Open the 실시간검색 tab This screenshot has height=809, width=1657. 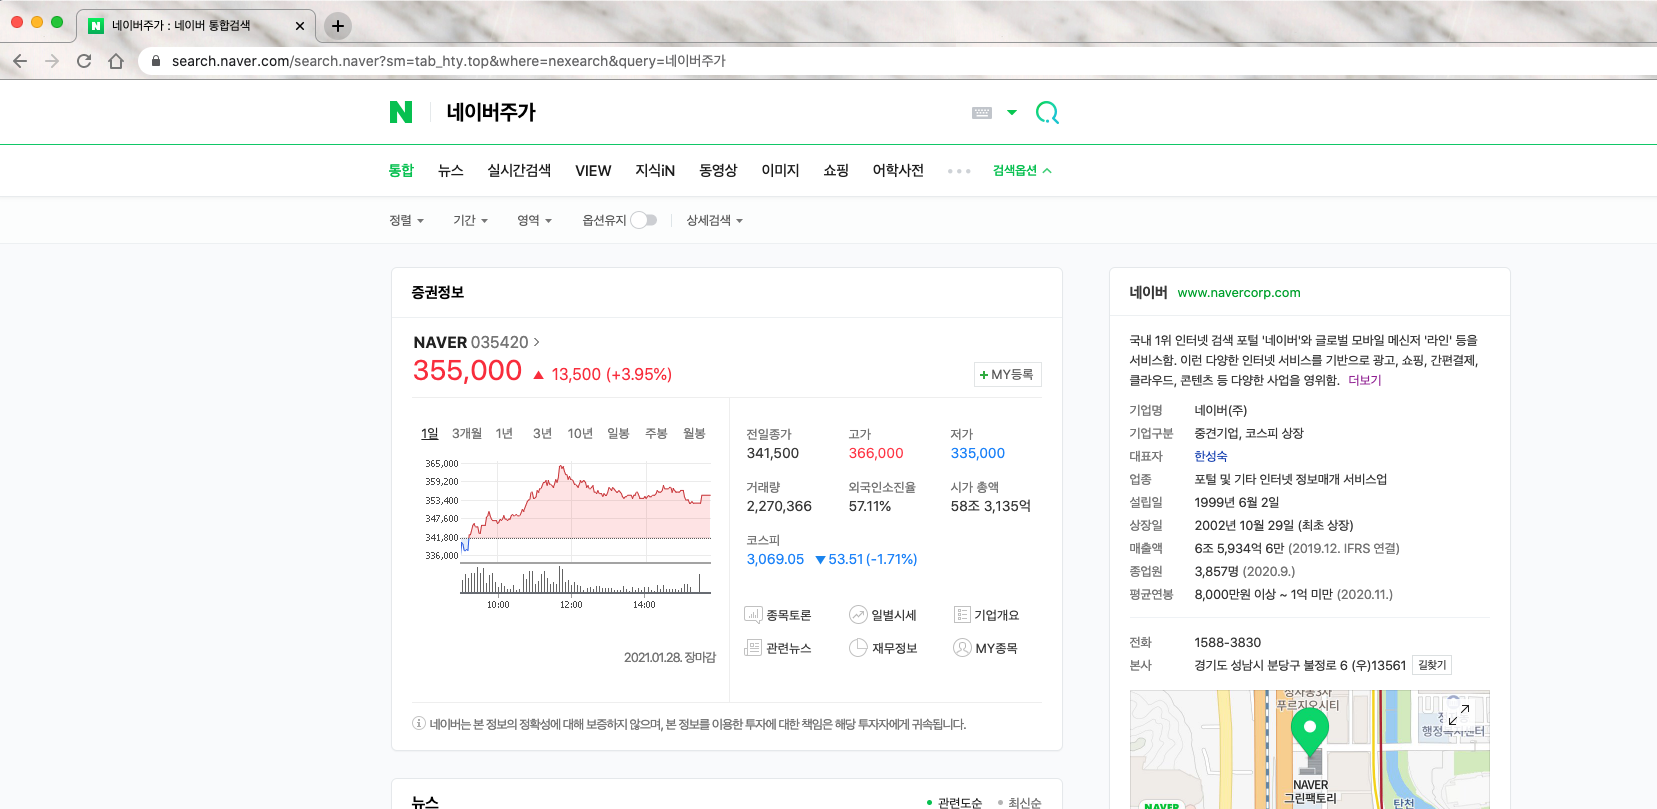(519, 170)
